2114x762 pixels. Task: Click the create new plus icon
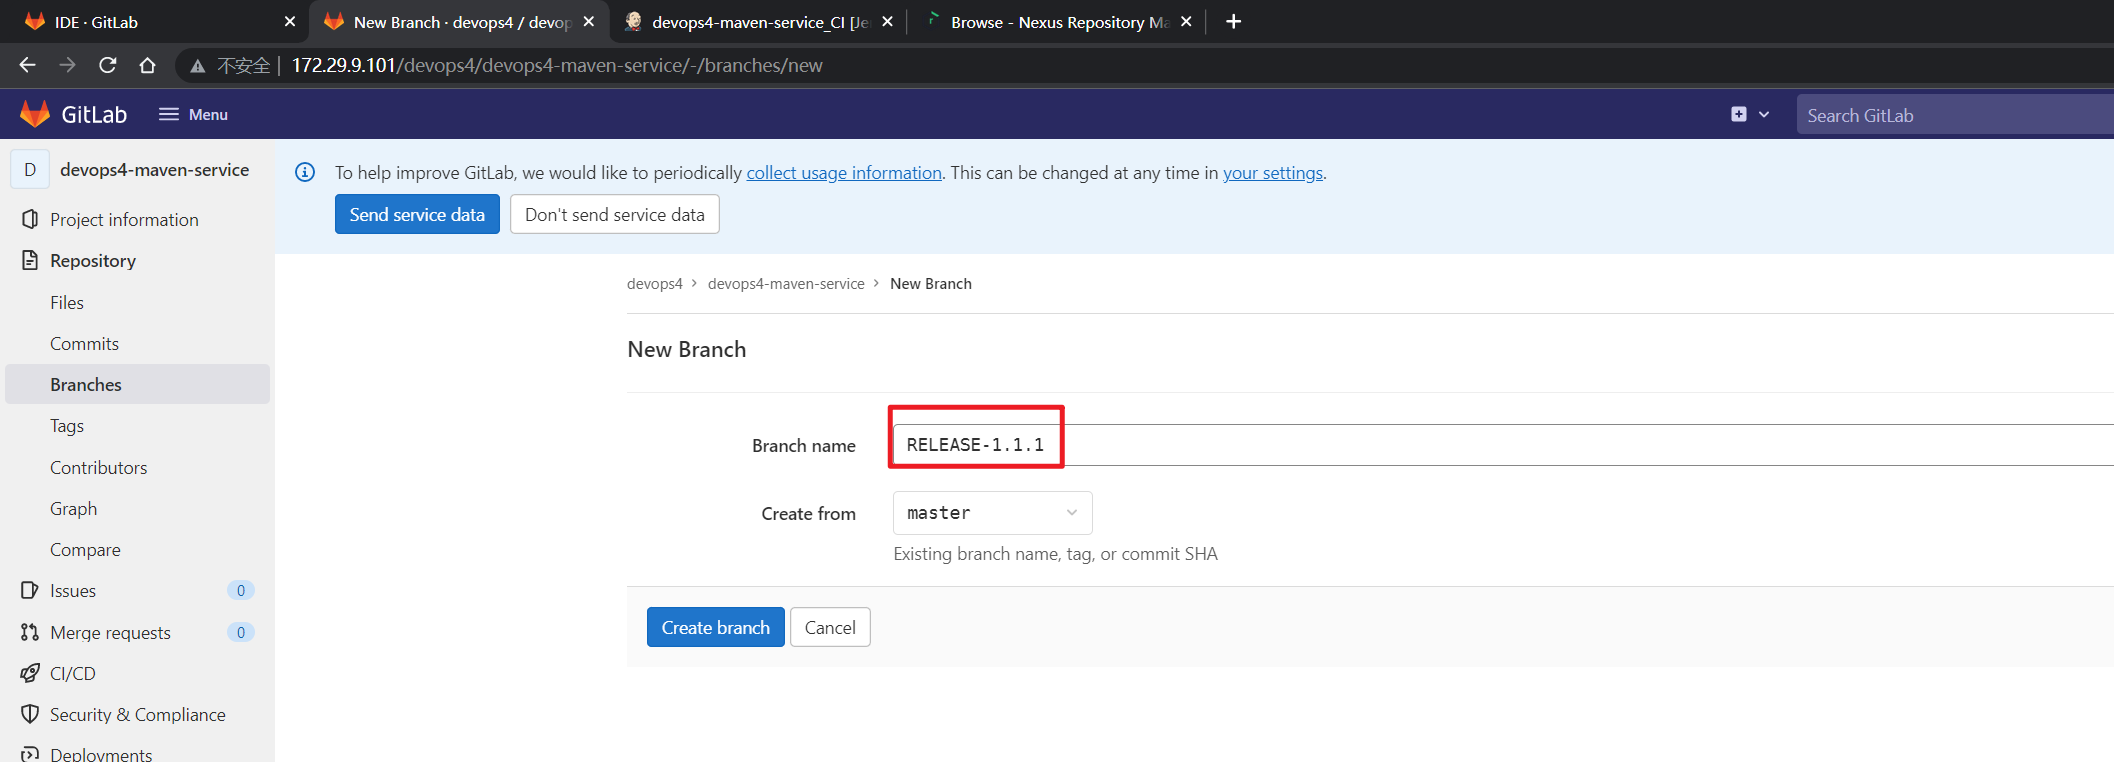tap(1739, 114)
